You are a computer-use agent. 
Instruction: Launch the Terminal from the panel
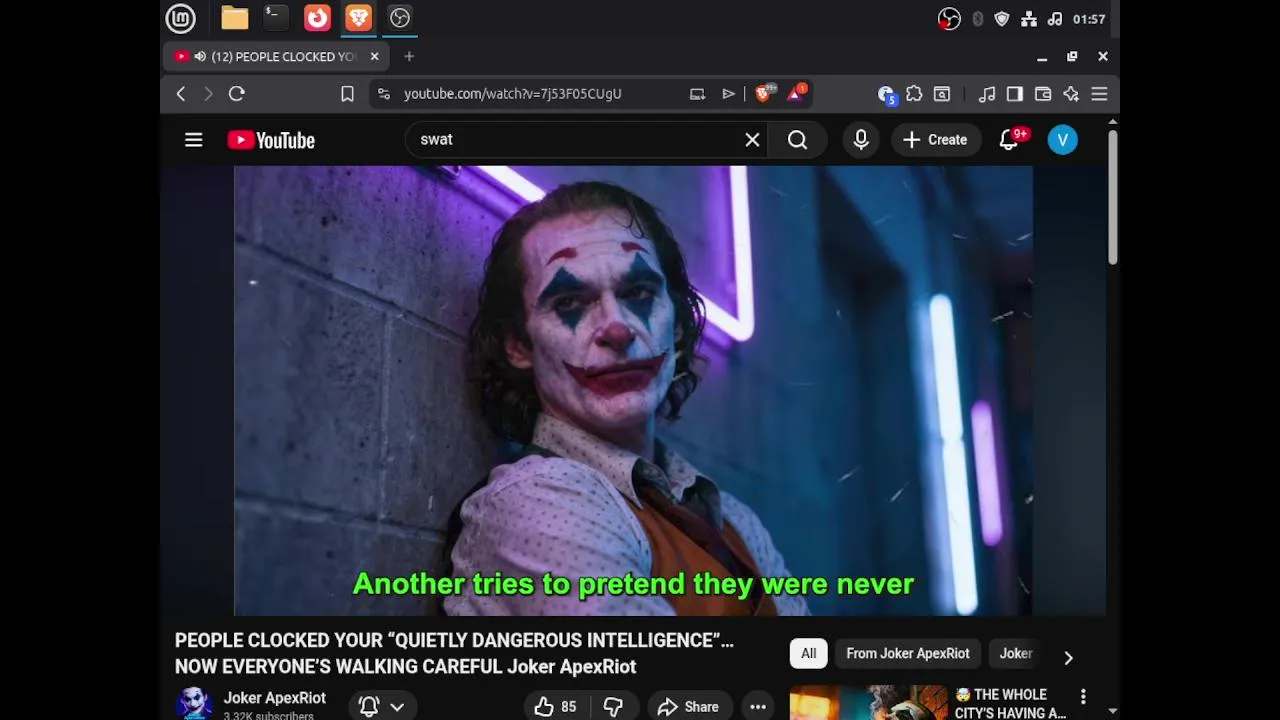click(x=276, y=18)
